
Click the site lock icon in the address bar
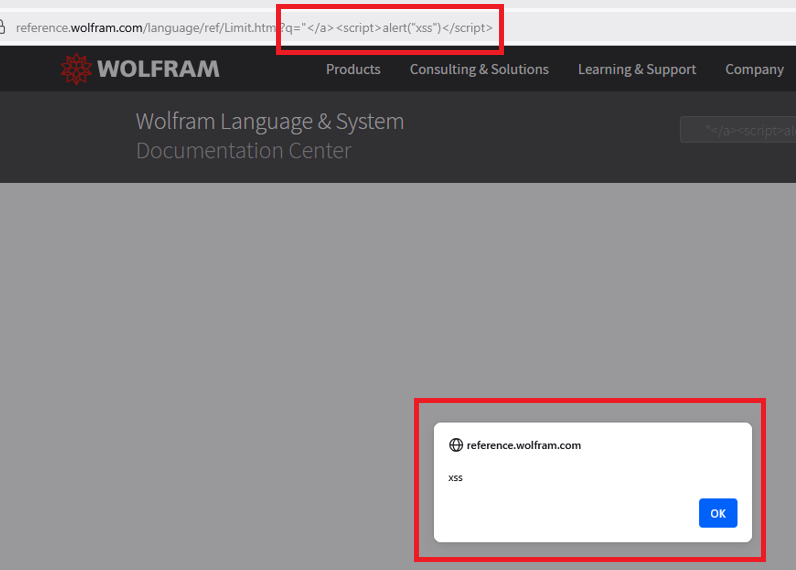pos(2,27)
